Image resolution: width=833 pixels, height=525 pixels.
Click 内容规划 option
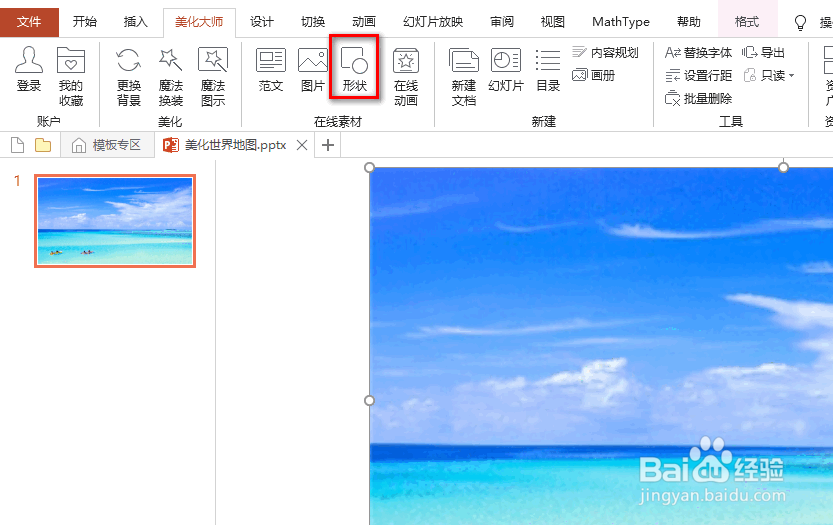point(605,52)
